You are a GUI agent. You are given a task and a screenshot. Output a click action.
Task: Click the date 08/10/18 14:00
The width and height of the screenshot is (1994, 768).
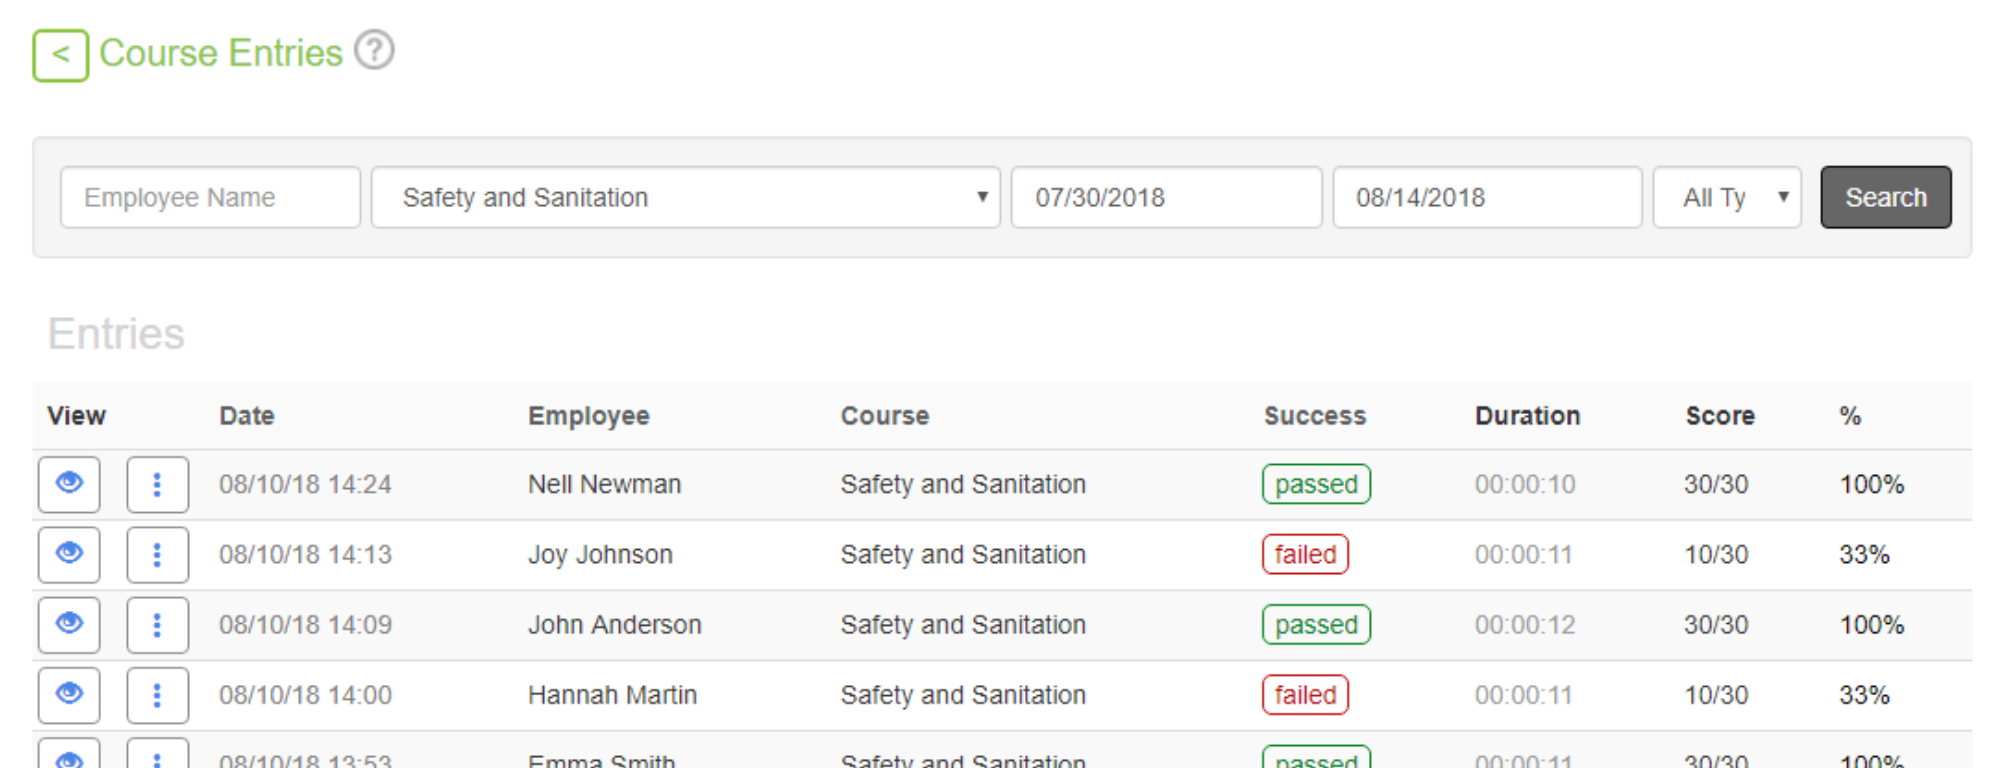[305, 694]
